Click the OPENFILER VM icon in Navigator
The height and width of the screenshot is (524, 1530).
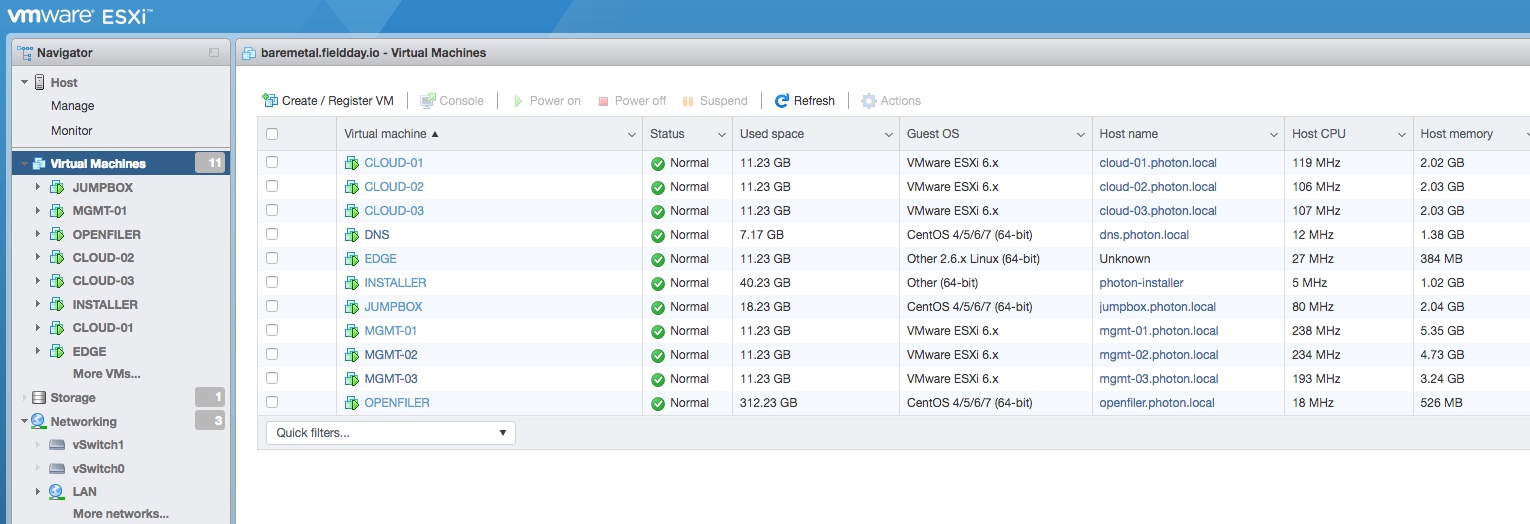[57, 234]
